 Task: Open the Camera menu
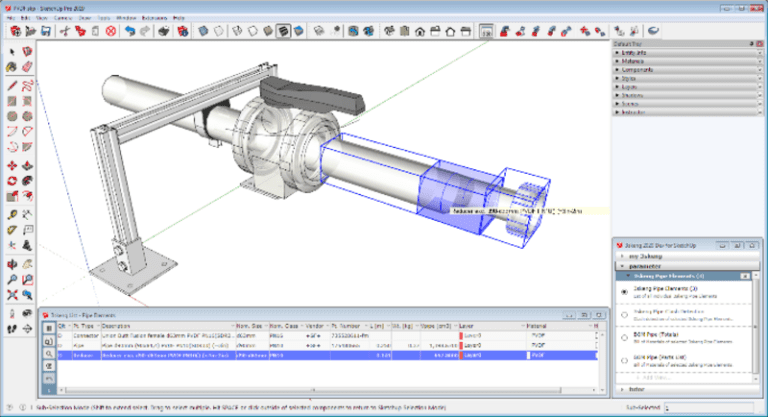(x=63, y=18)
